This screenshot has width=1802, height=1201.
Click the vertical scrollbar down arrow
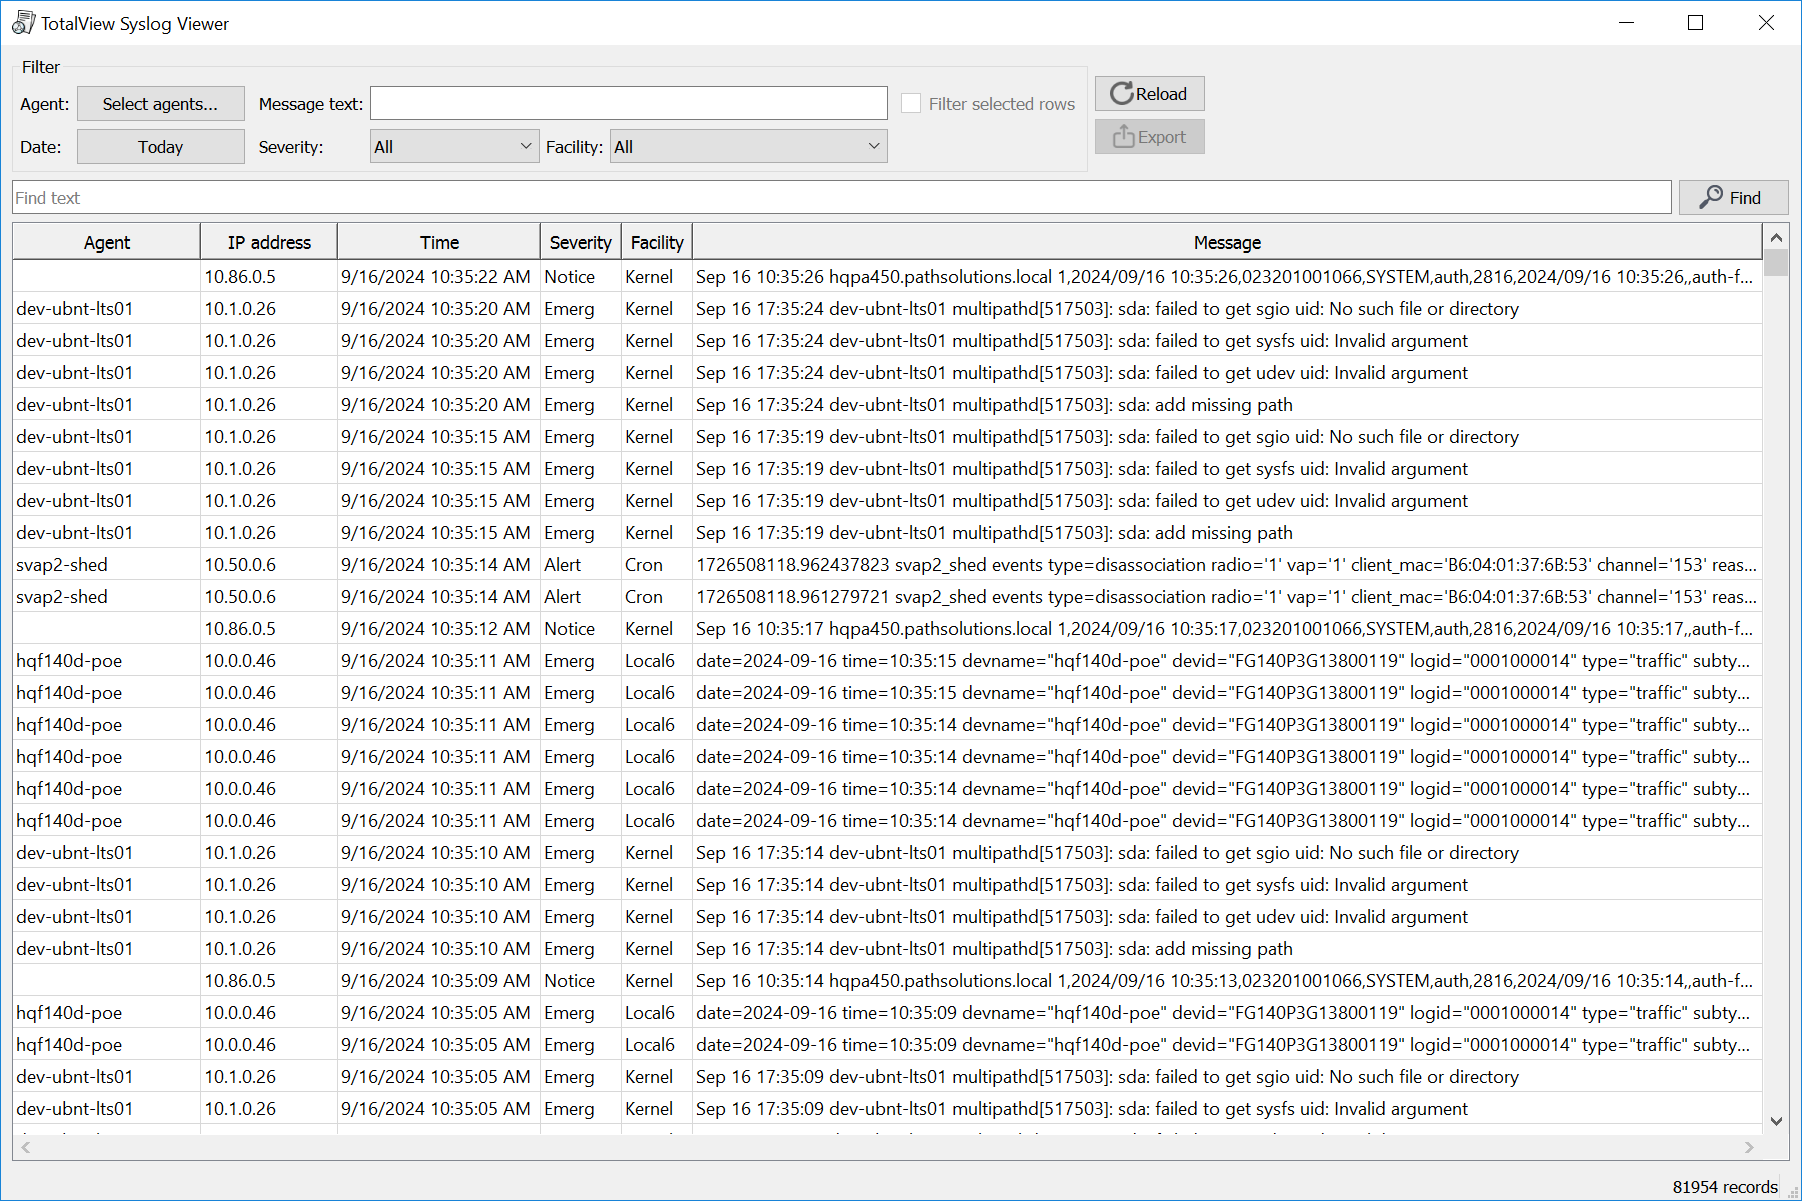coord(1776,1121)
